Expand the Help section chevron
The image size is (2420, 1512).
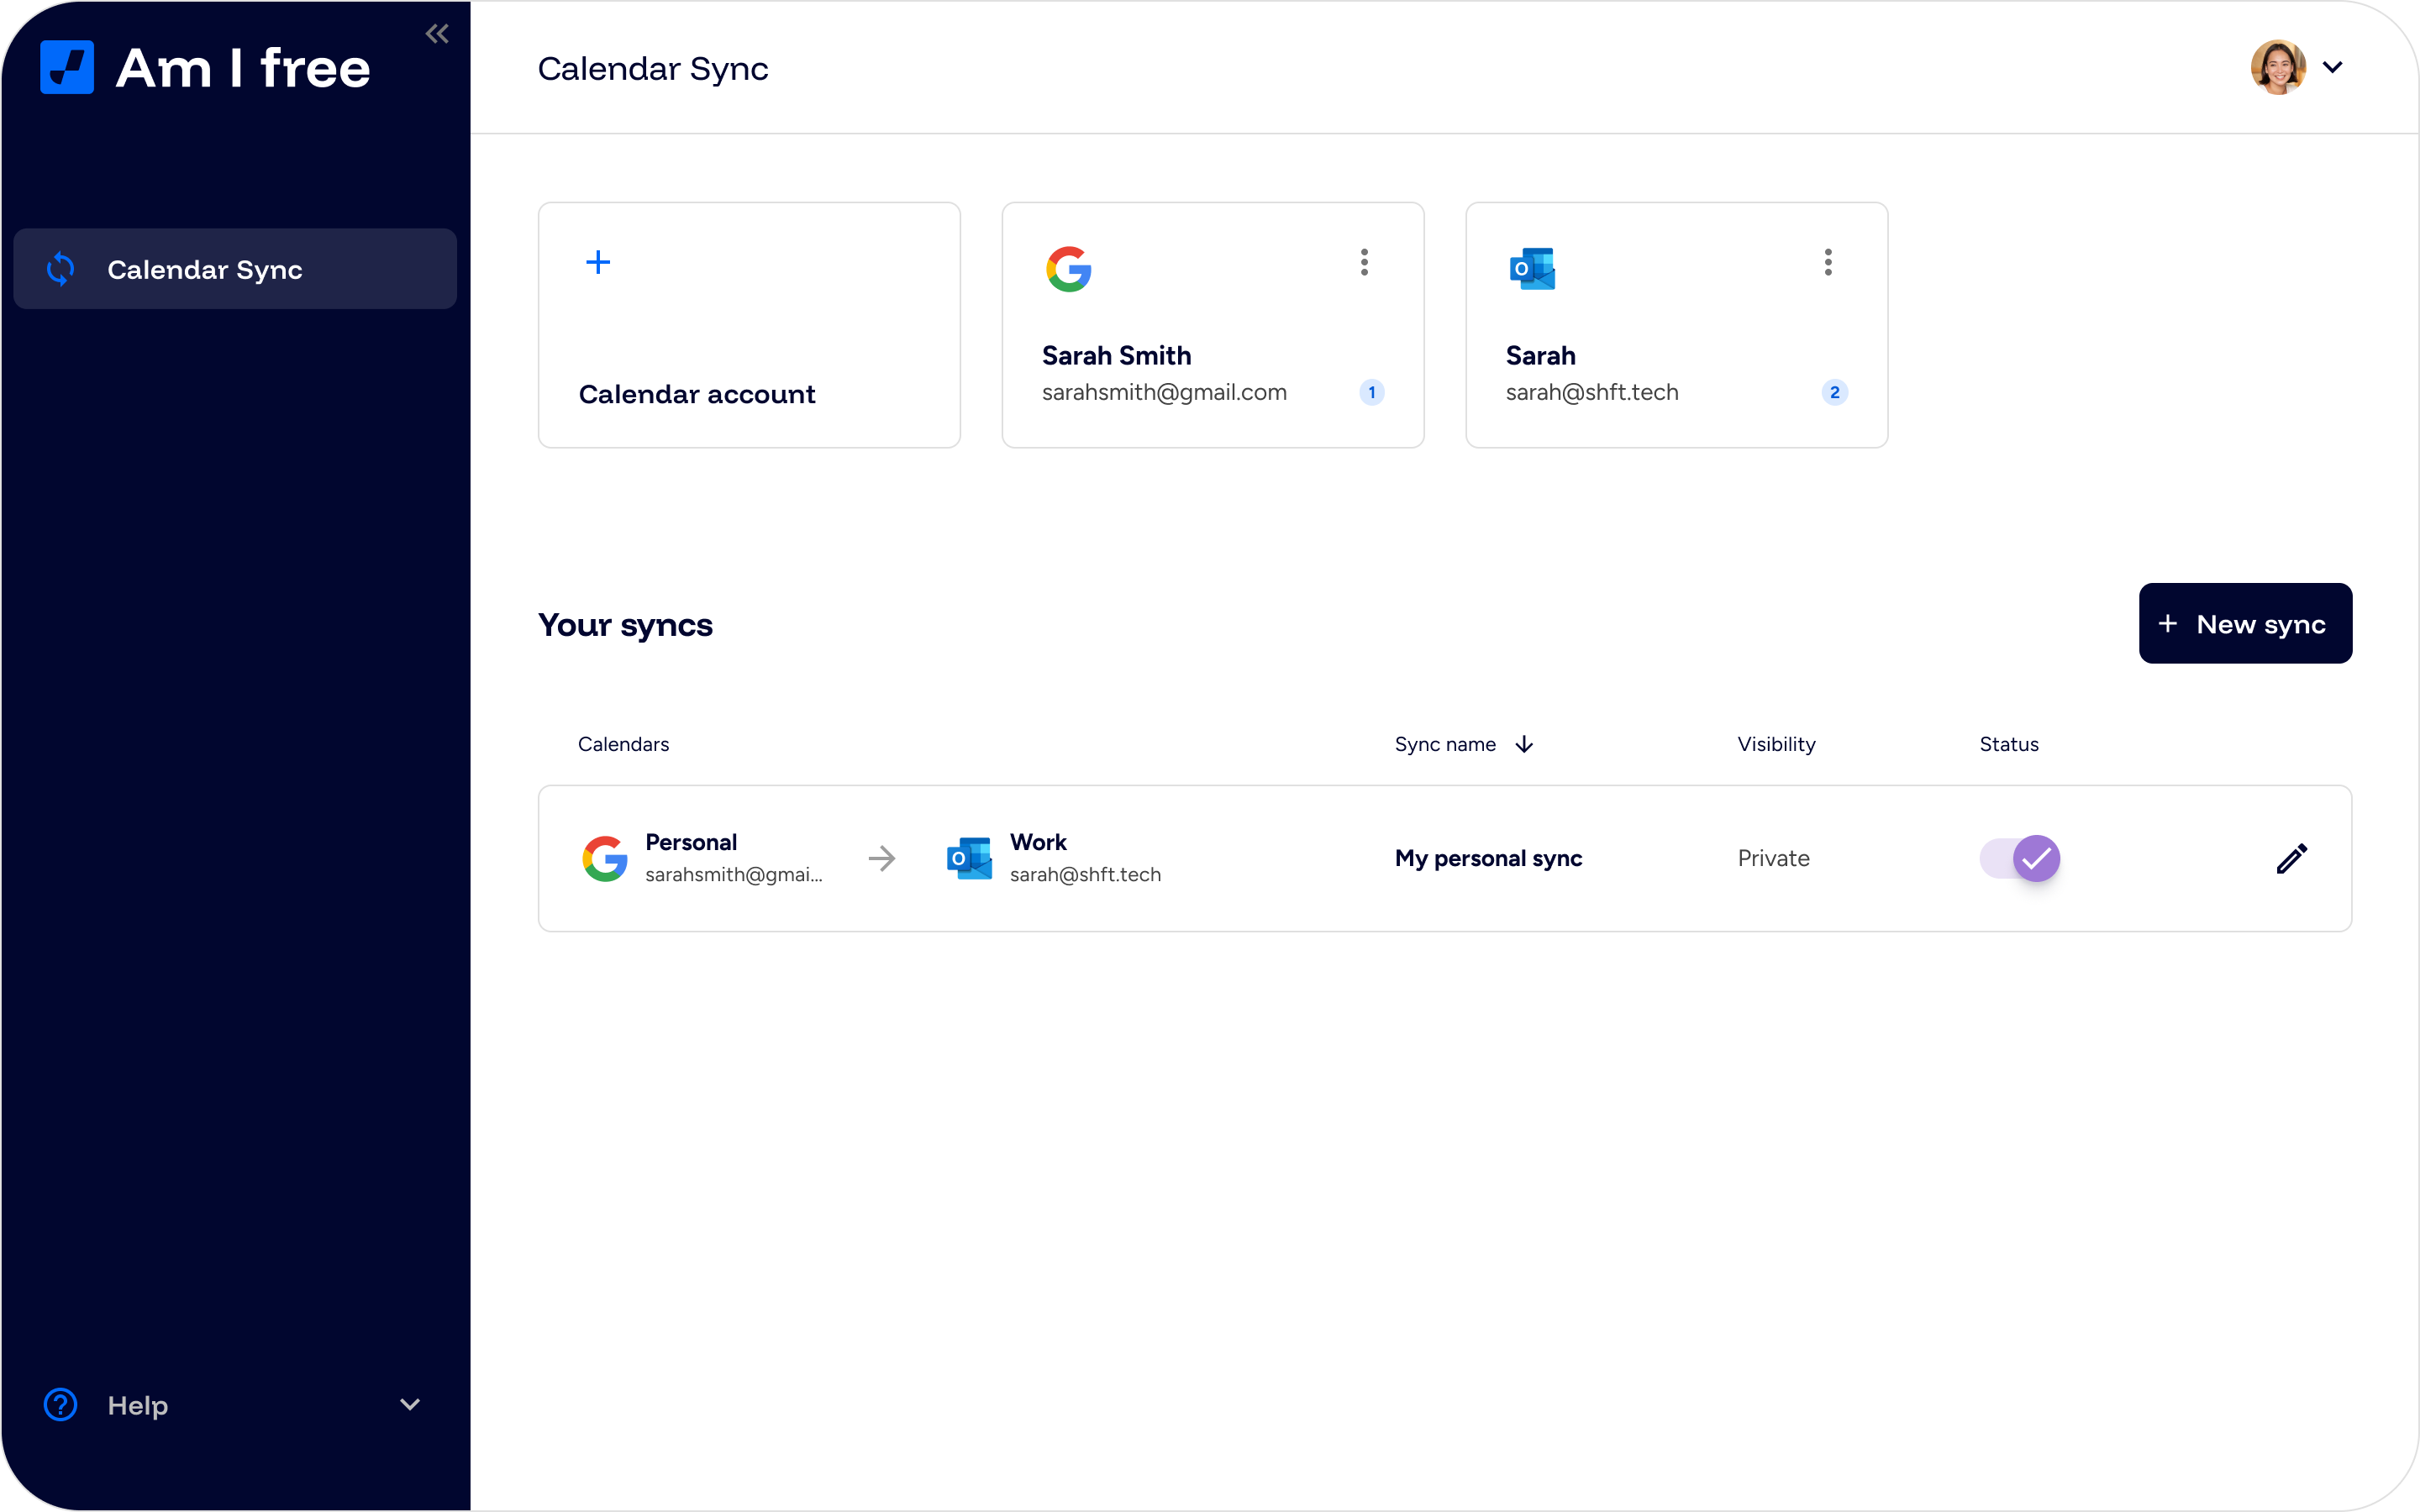[x=410, y=1404]
